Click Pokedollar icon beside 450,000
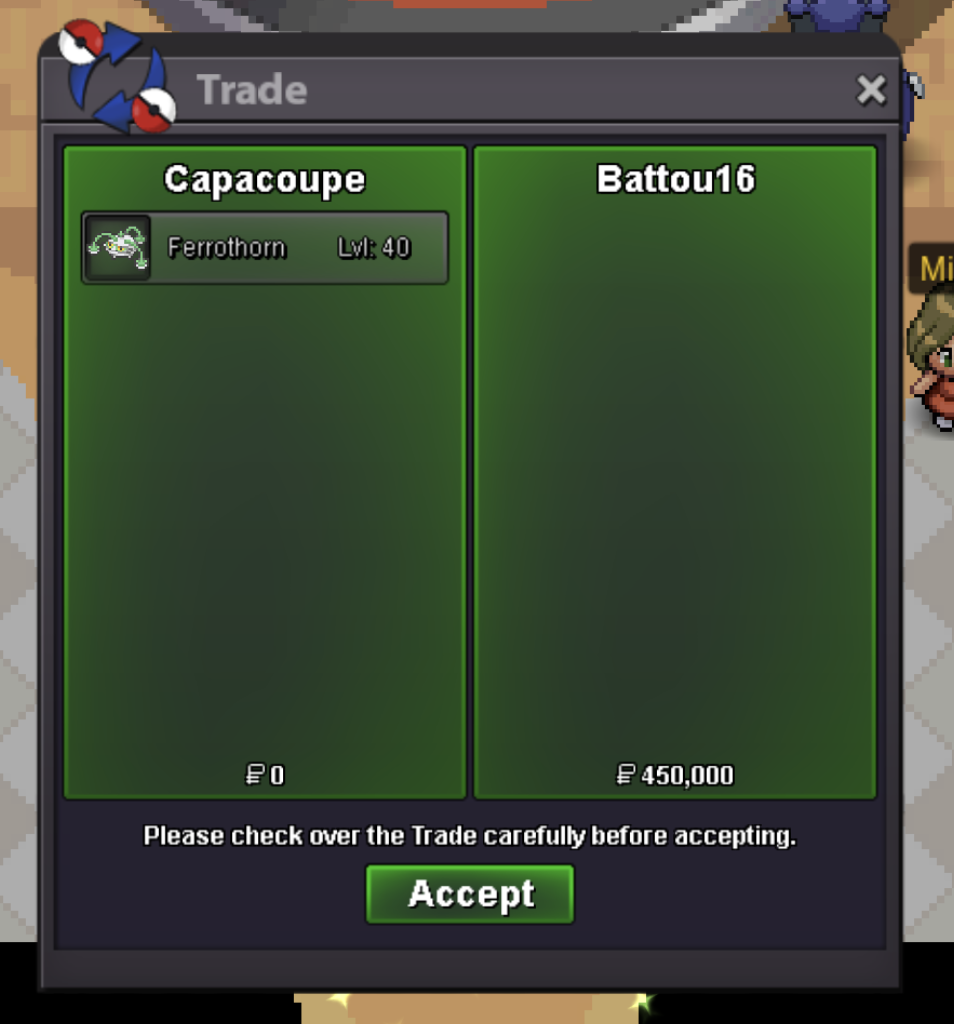The height and width of the screenshot is (1024, 954). [626, 775]
